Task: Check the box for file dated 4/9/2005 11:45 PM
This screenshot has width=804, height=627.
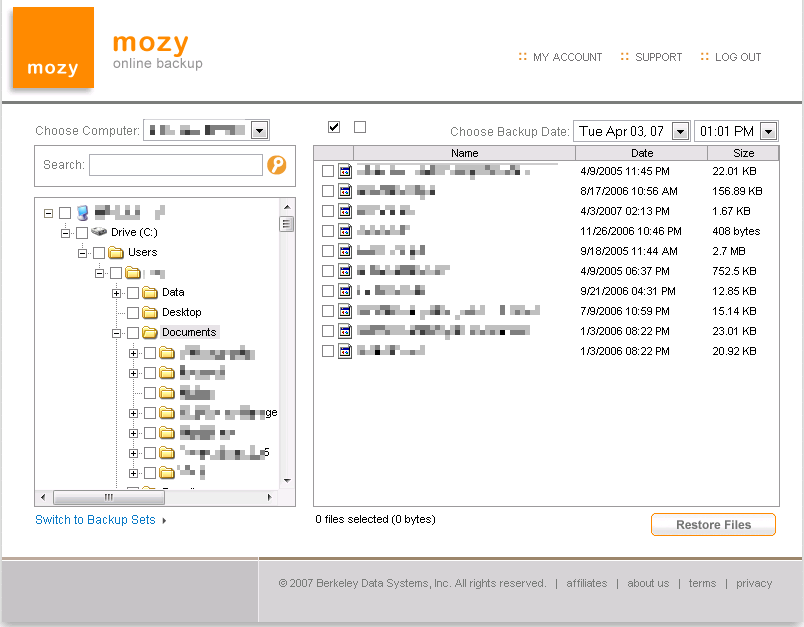Action: point(328,171)
